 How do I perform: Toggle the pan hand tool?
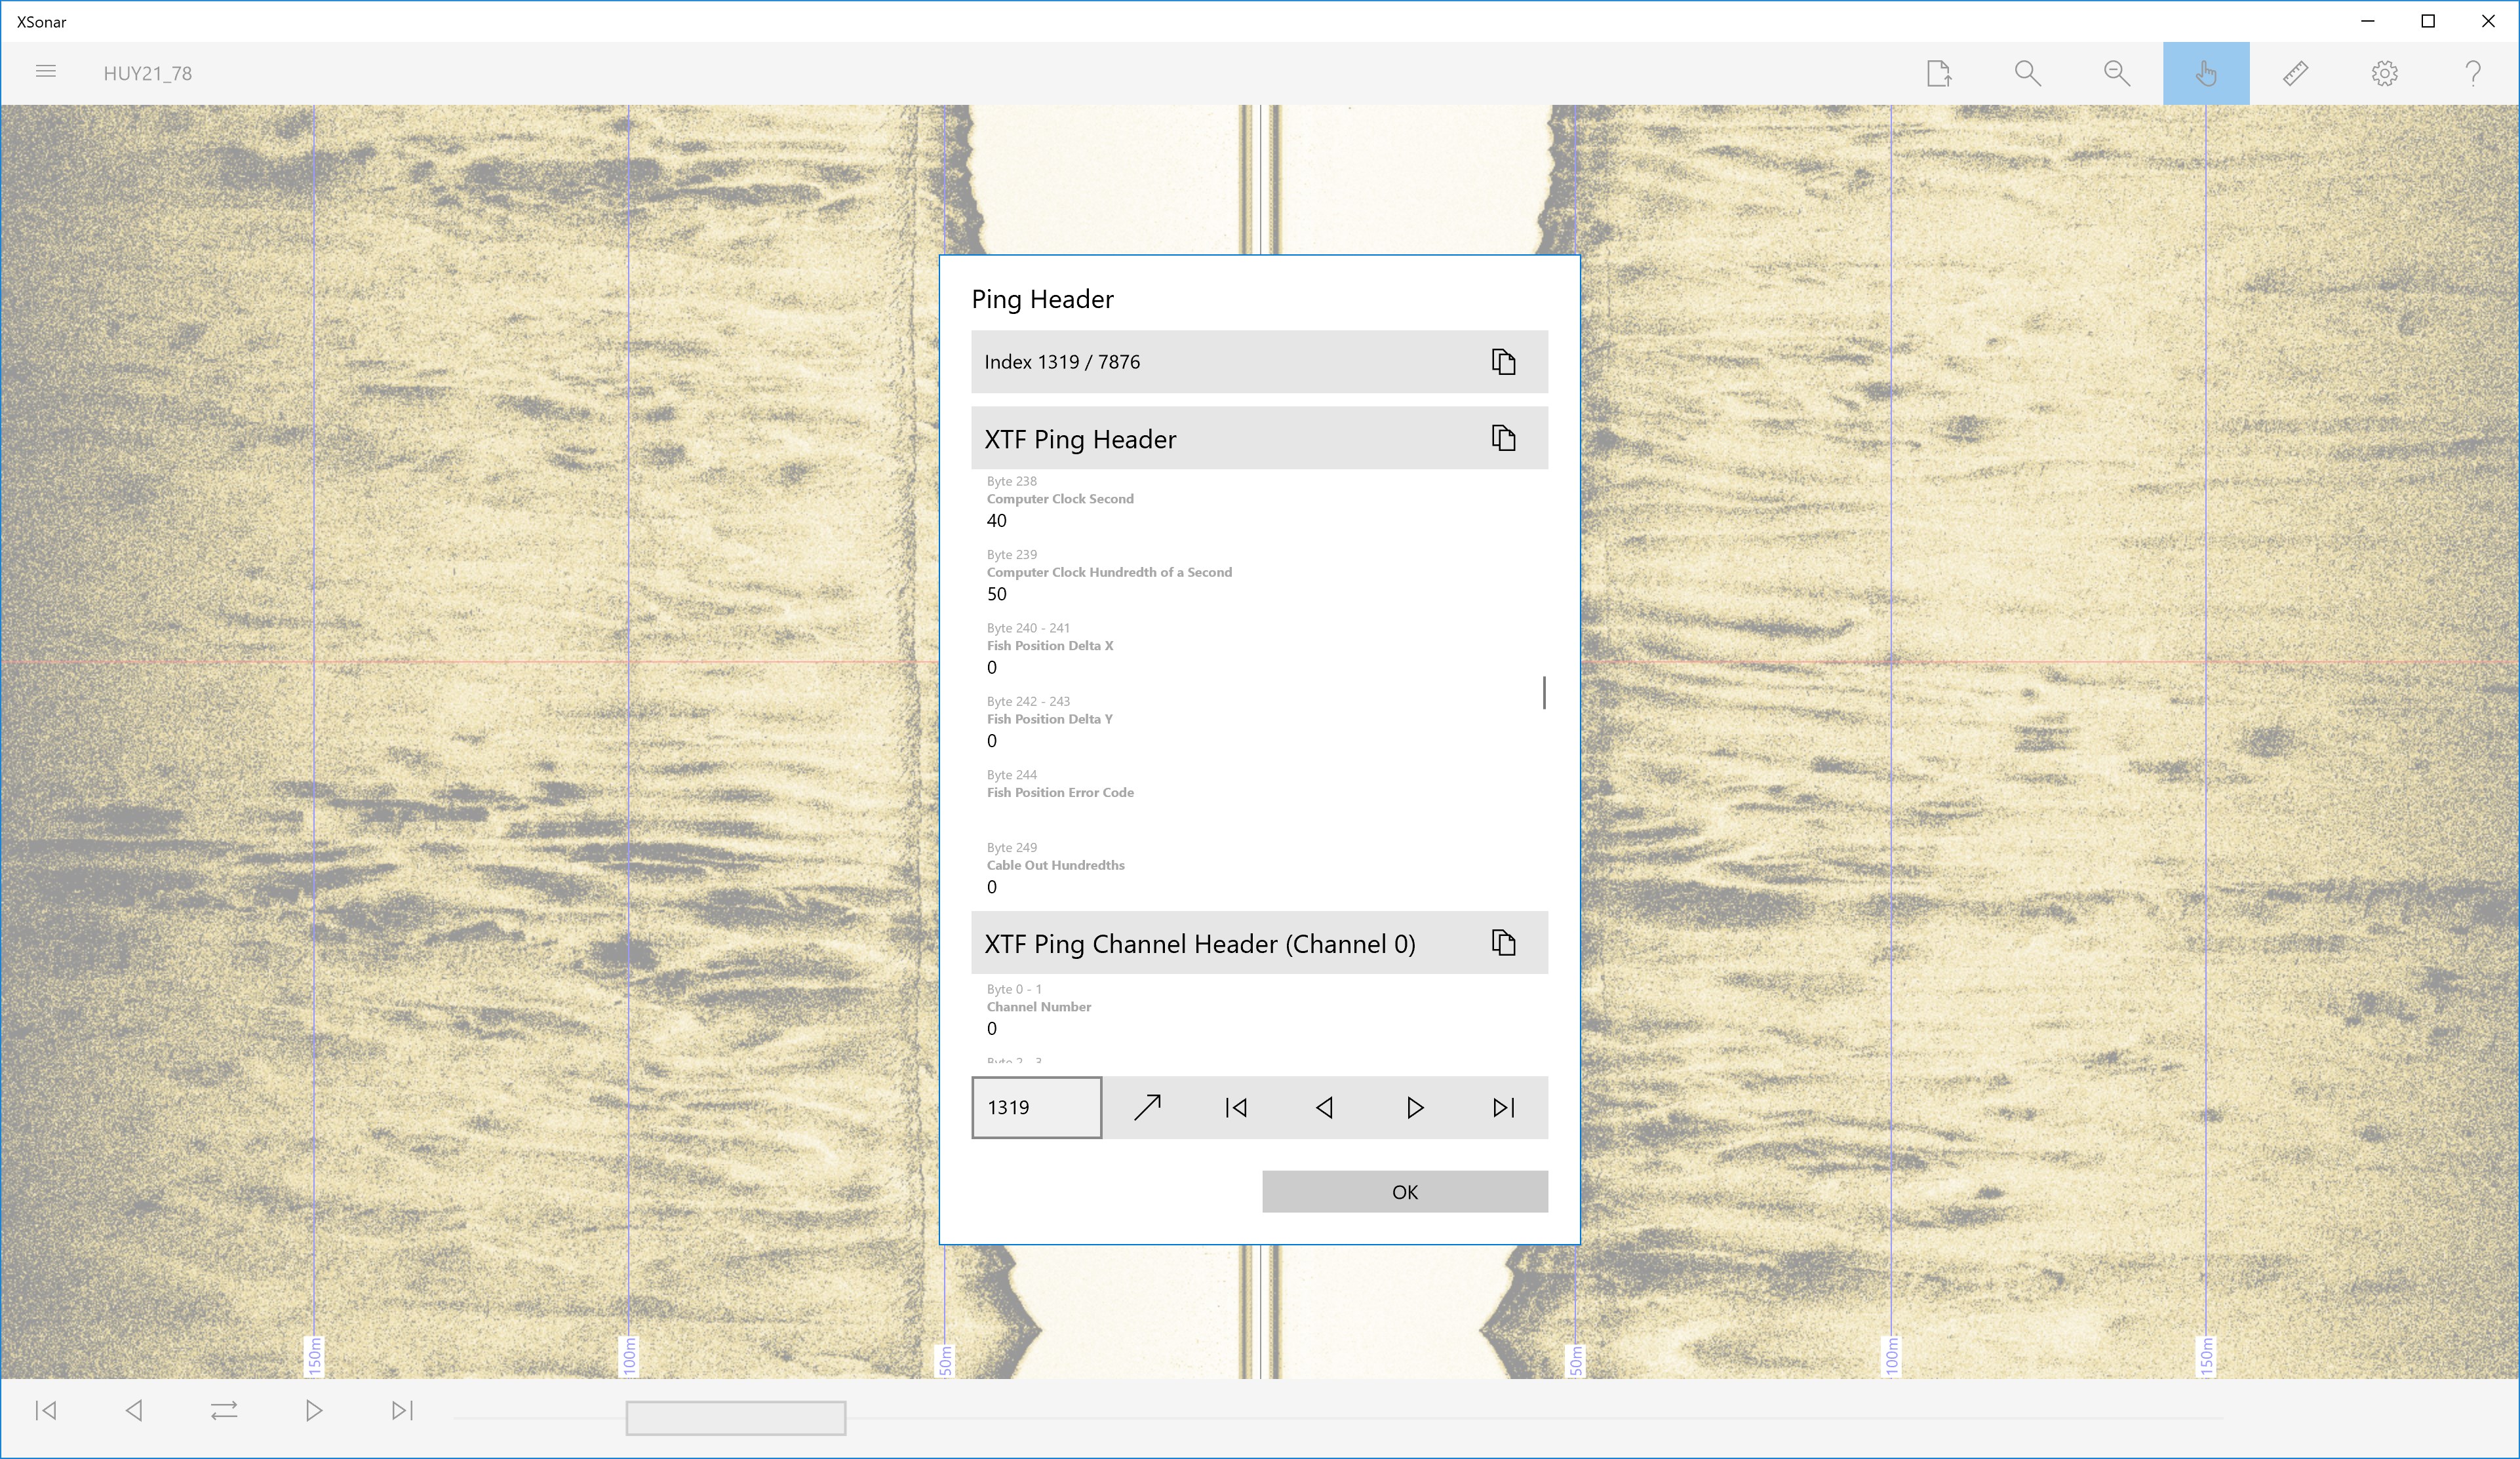pyautogui.click(x=2205, y=73)
